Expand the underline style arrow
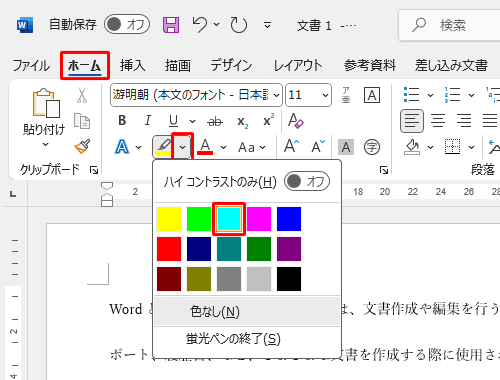Image resolution: width=500 pixels, height=380 pixels. pos(192,121)
